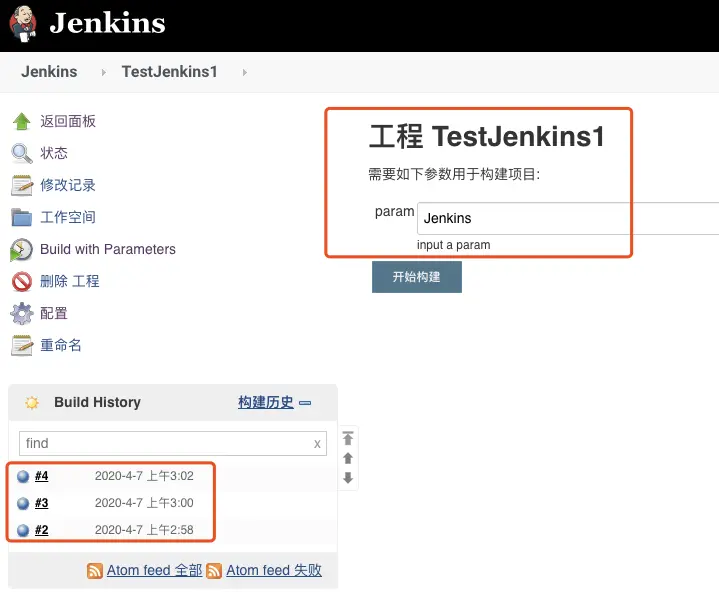Click the blue status ball for build #2
This screenshot has height=596, width=719.
[x=23, y=530]
